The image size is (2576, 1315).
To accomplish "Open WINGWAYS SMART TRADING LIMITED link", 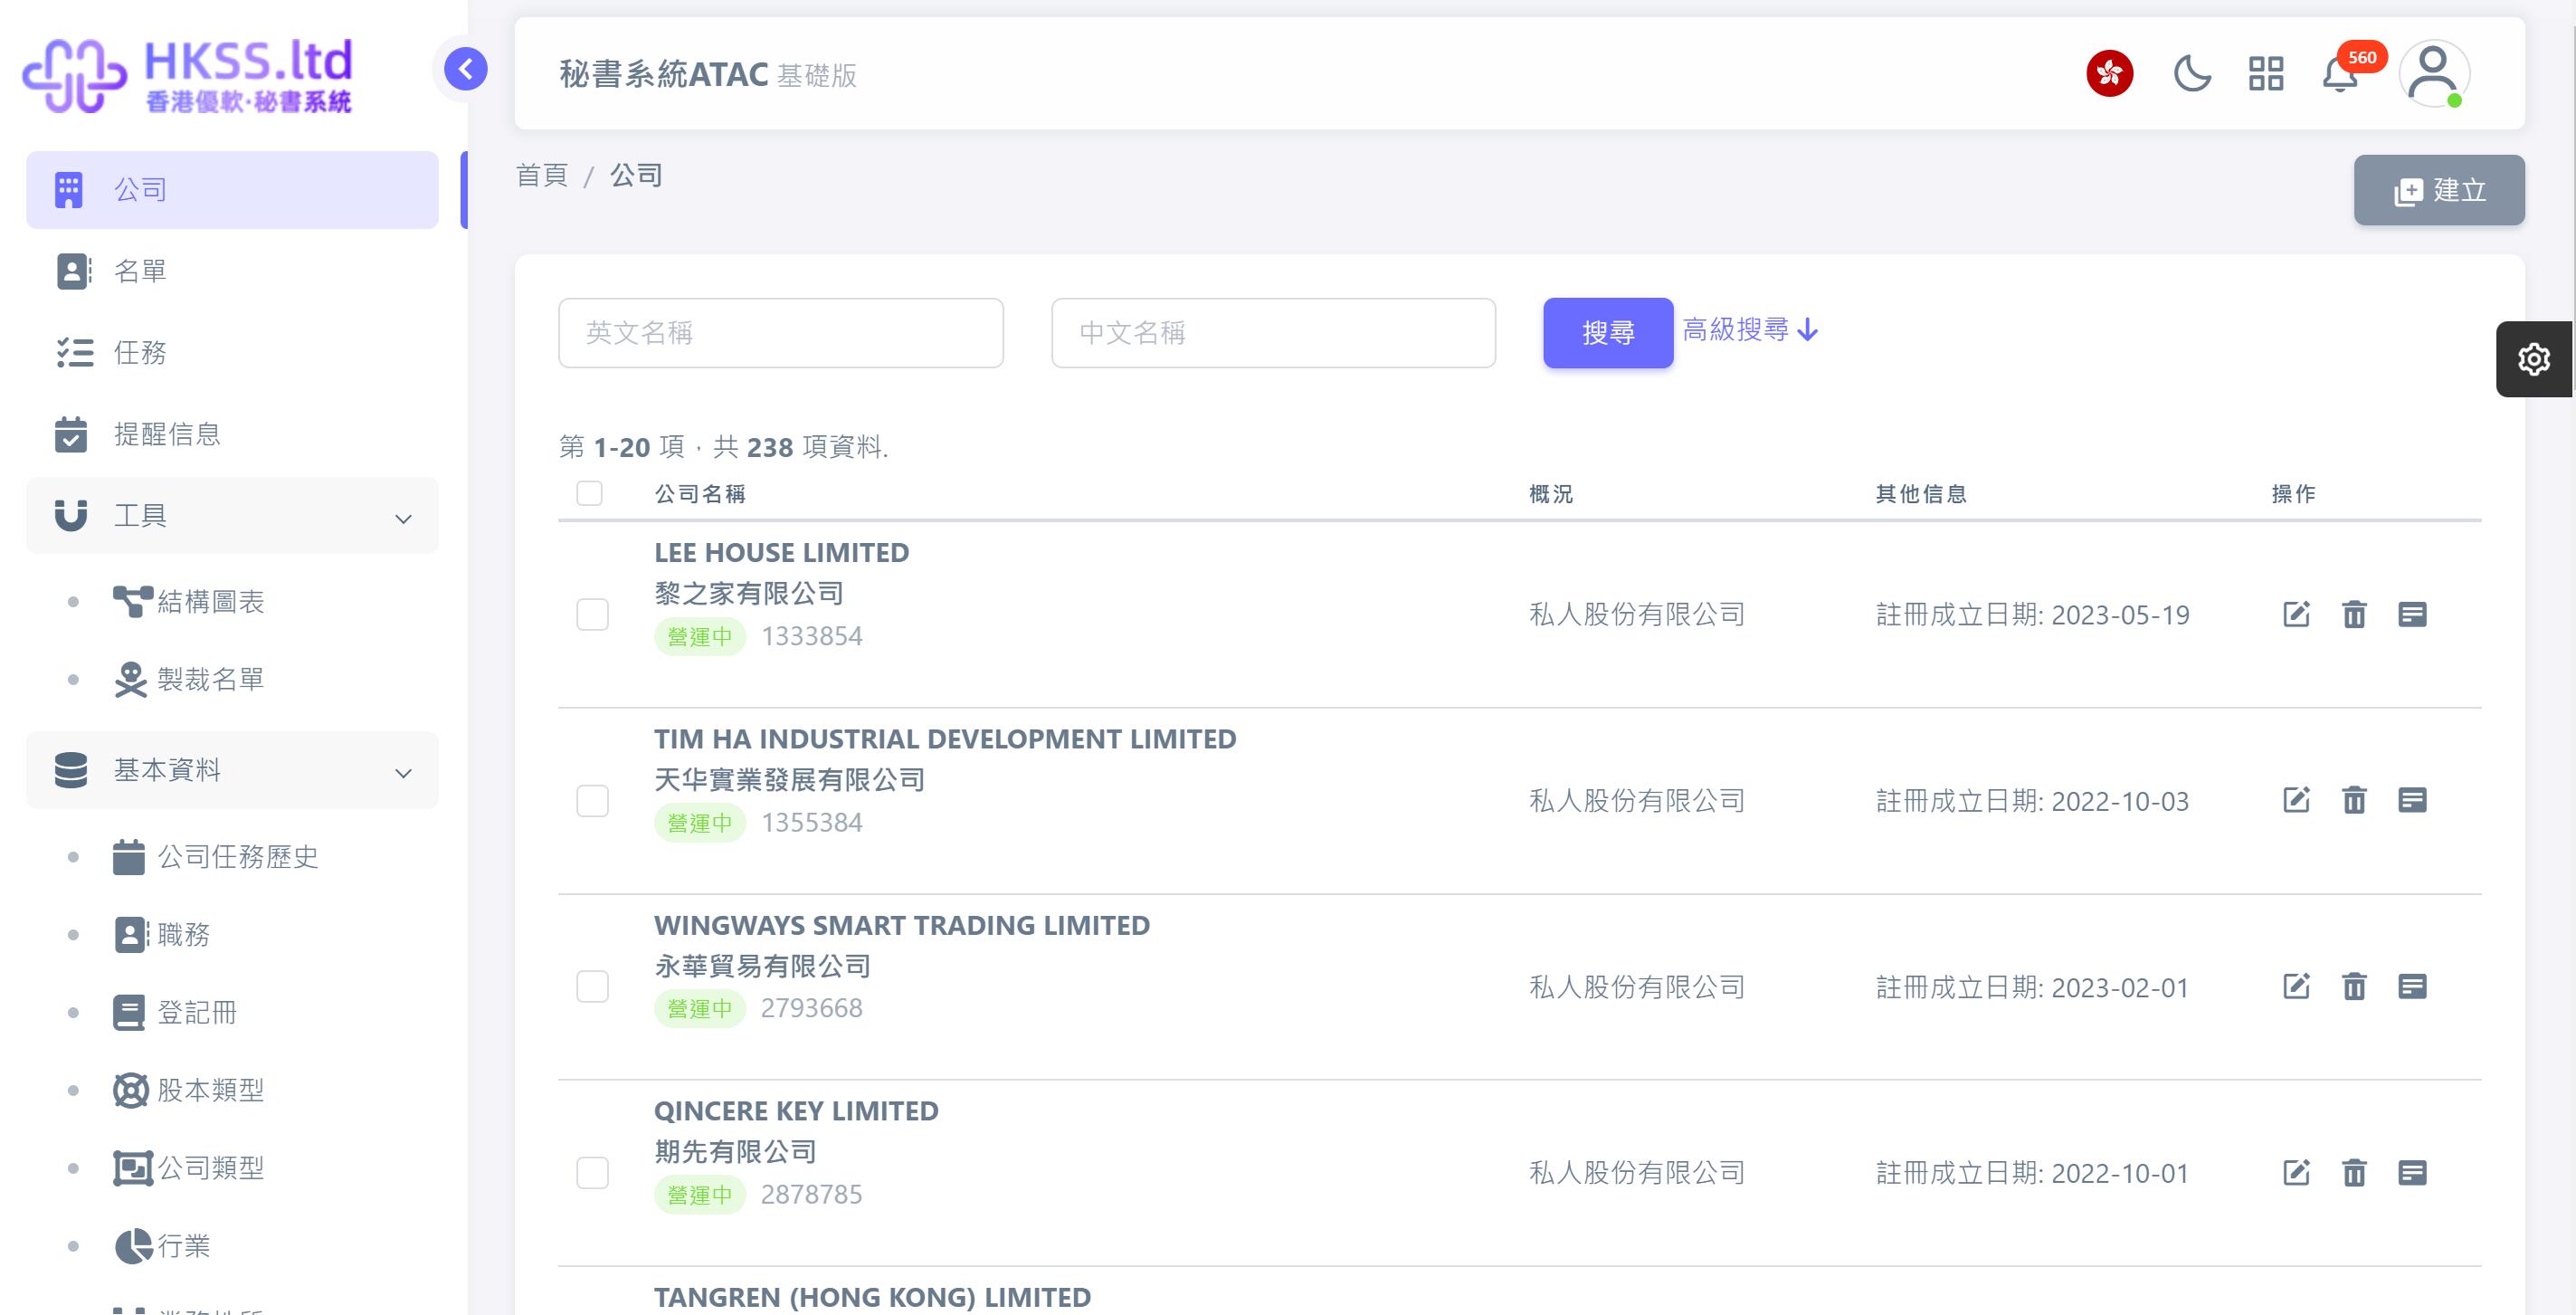I will (902, 926).
